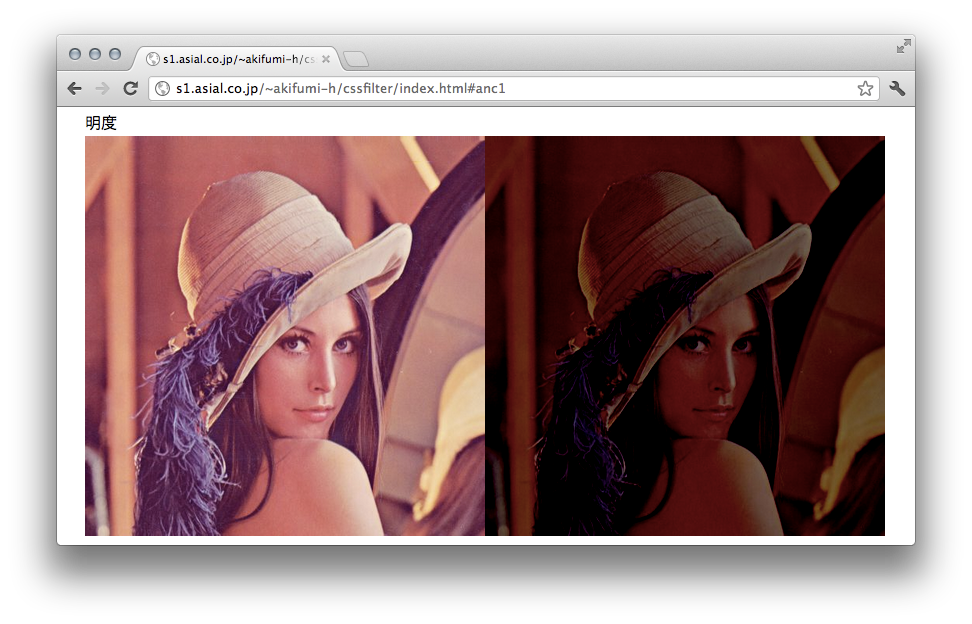Open the Chrome wrench menu

point(897,88)
